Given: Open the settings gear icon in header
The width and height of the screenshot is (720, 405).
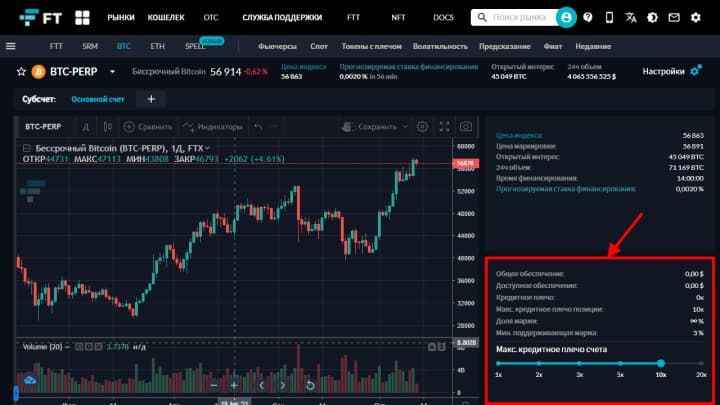Looking at the screenshot, I should [x=696, y=17].
